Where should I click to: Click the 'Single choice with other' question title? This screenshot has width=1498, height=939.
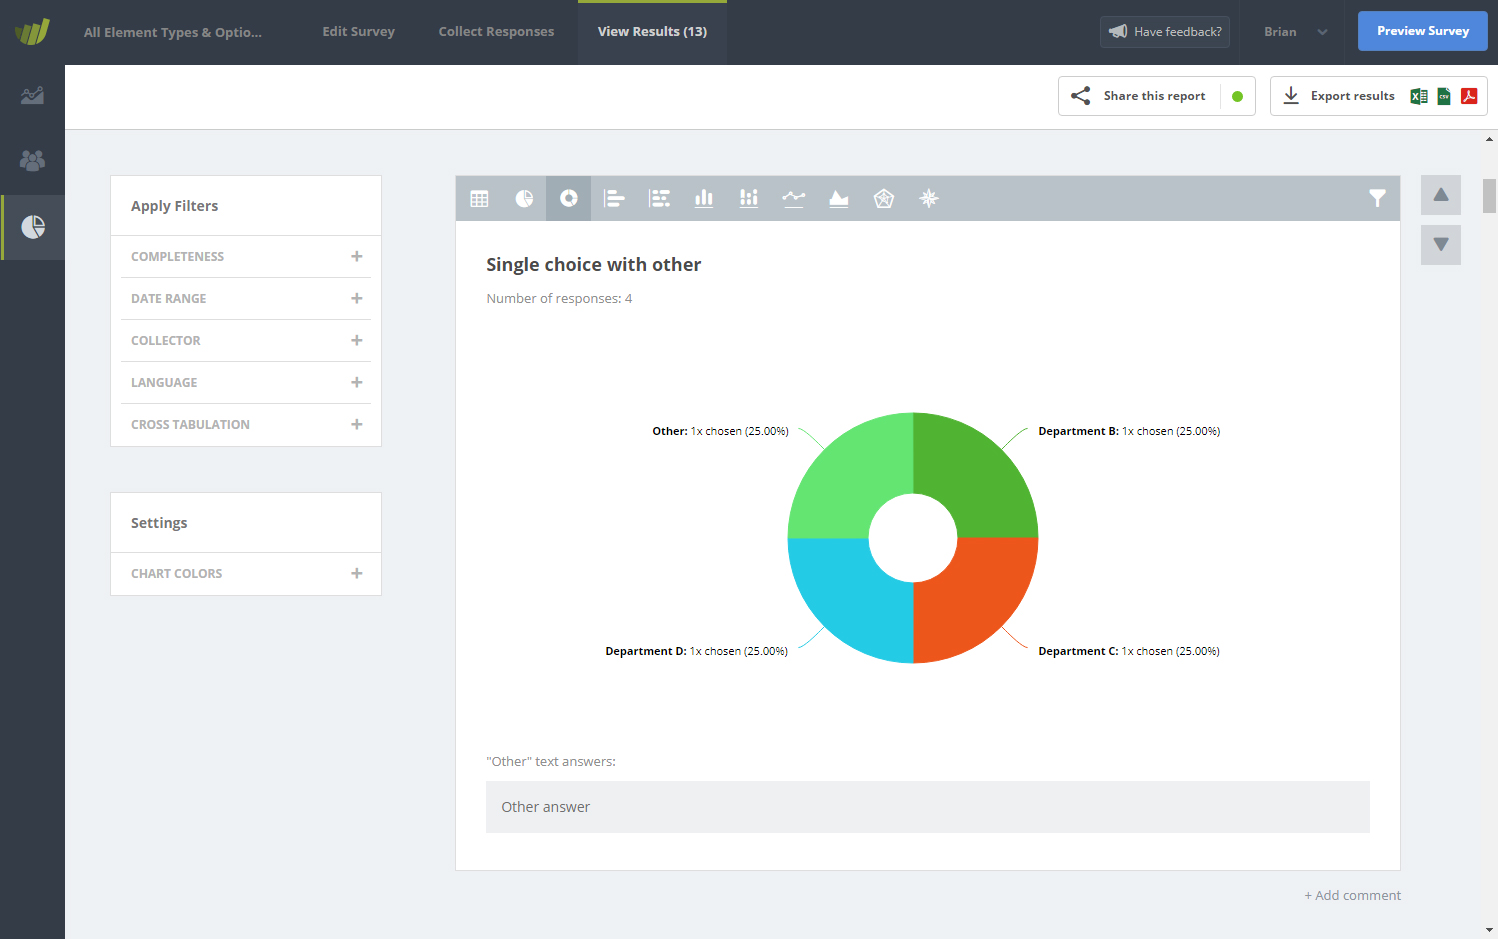pyautogui.click(x=594, y=265)
